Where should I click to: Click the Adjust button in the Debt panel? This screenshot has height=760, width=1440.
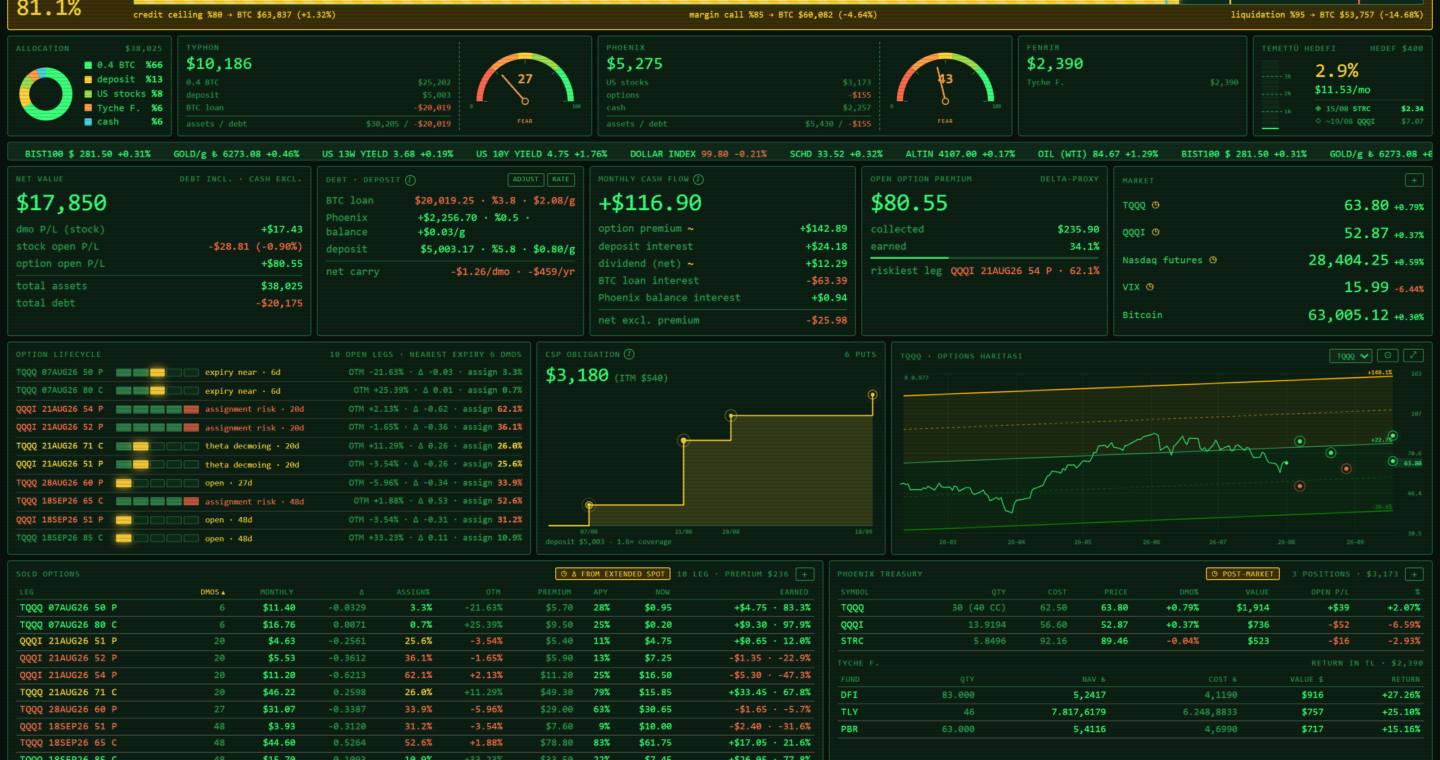point(525,180)
